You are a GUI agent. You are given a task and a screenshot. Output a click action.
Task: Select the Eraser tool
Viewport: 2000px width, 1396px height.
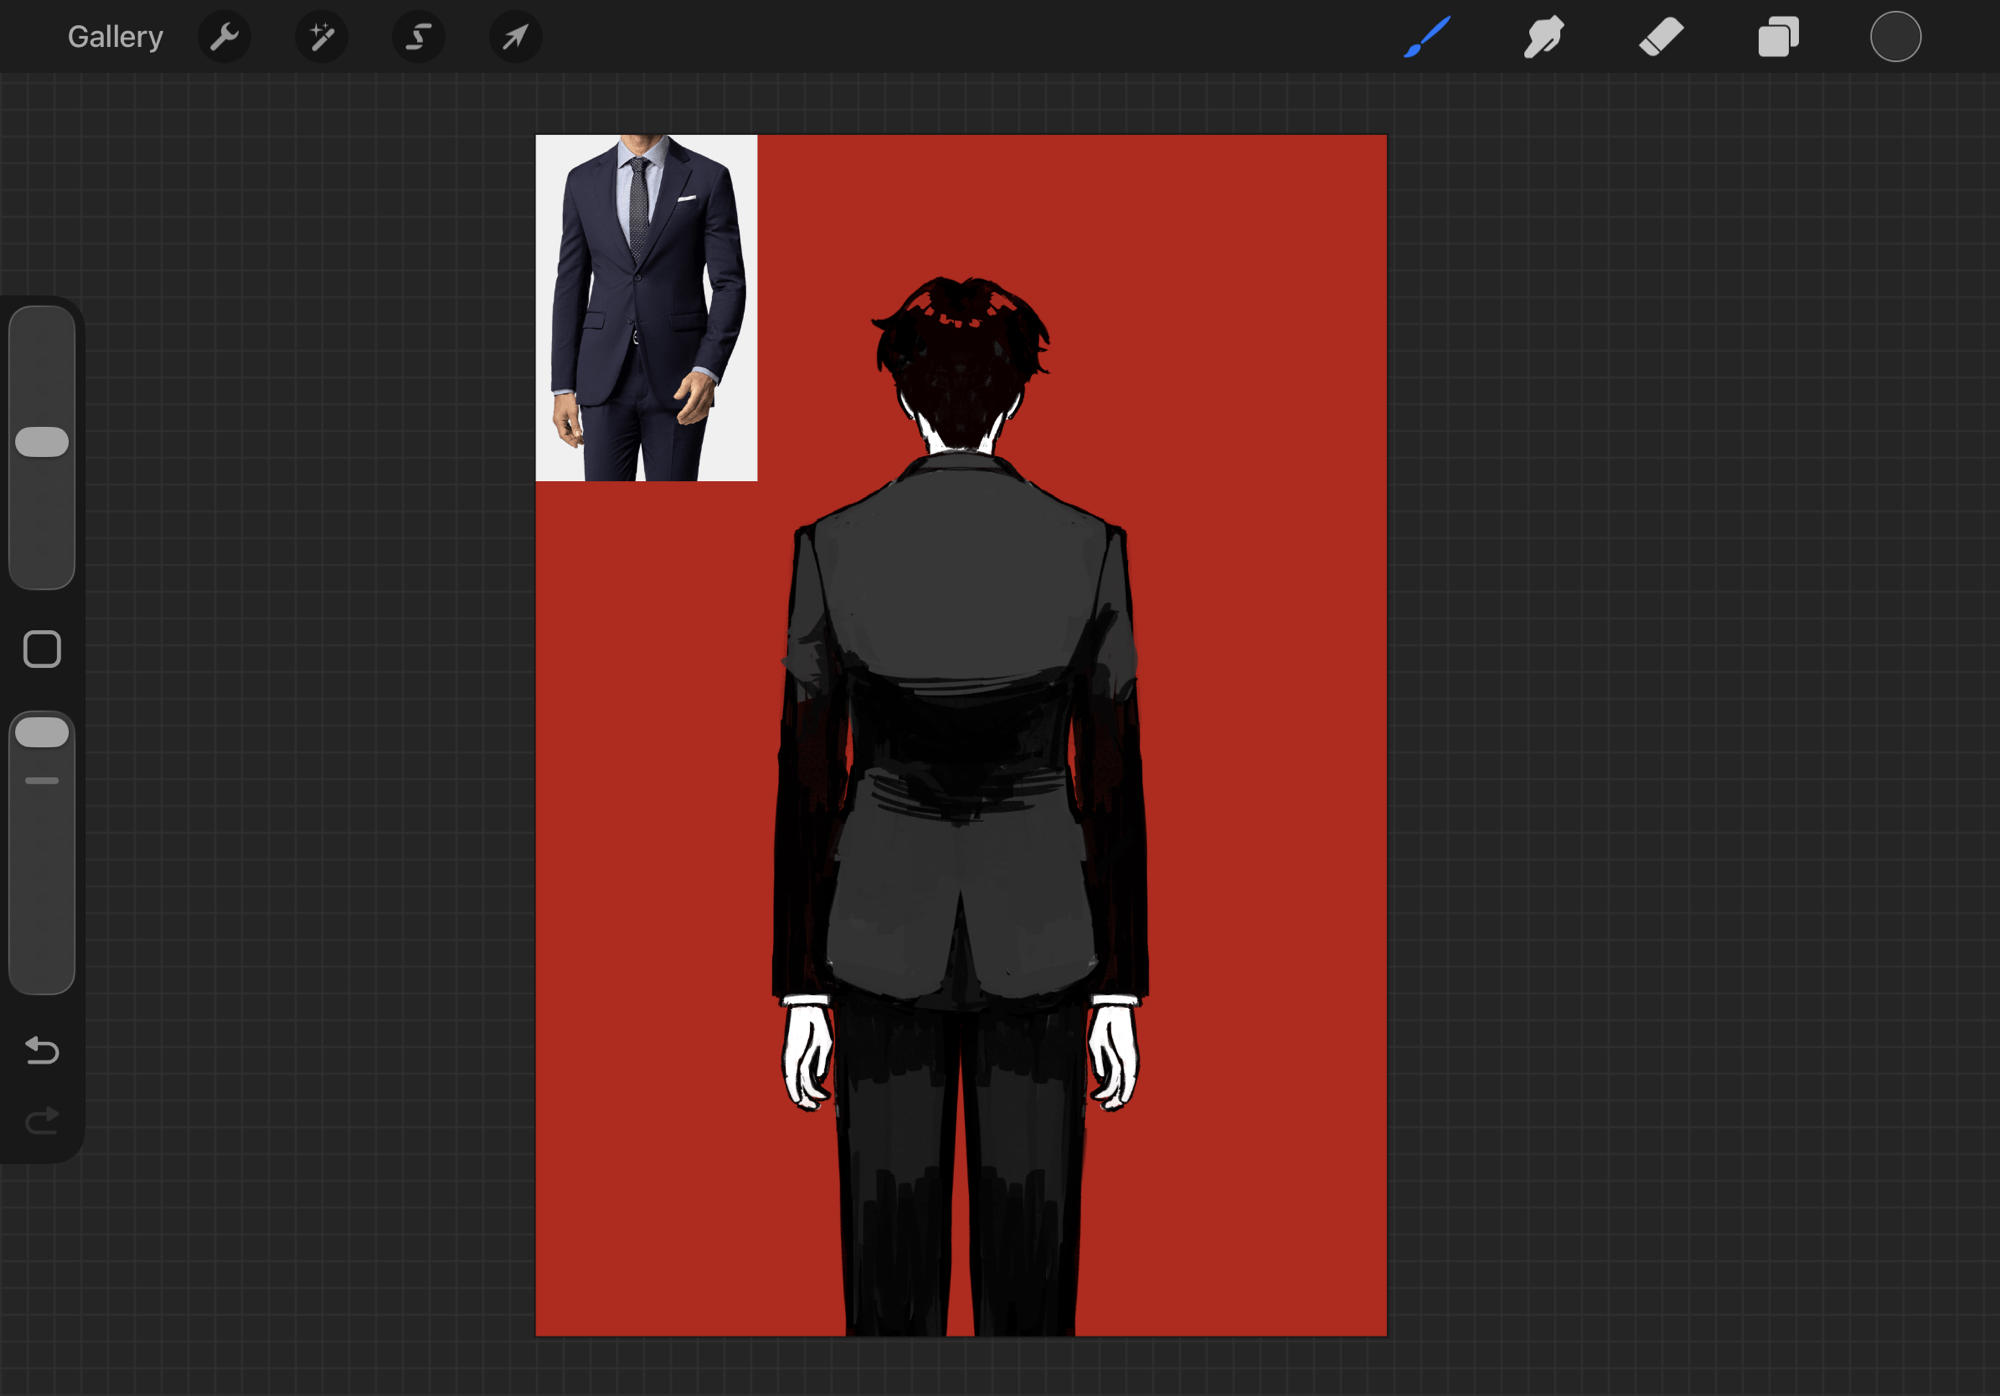1661,38
